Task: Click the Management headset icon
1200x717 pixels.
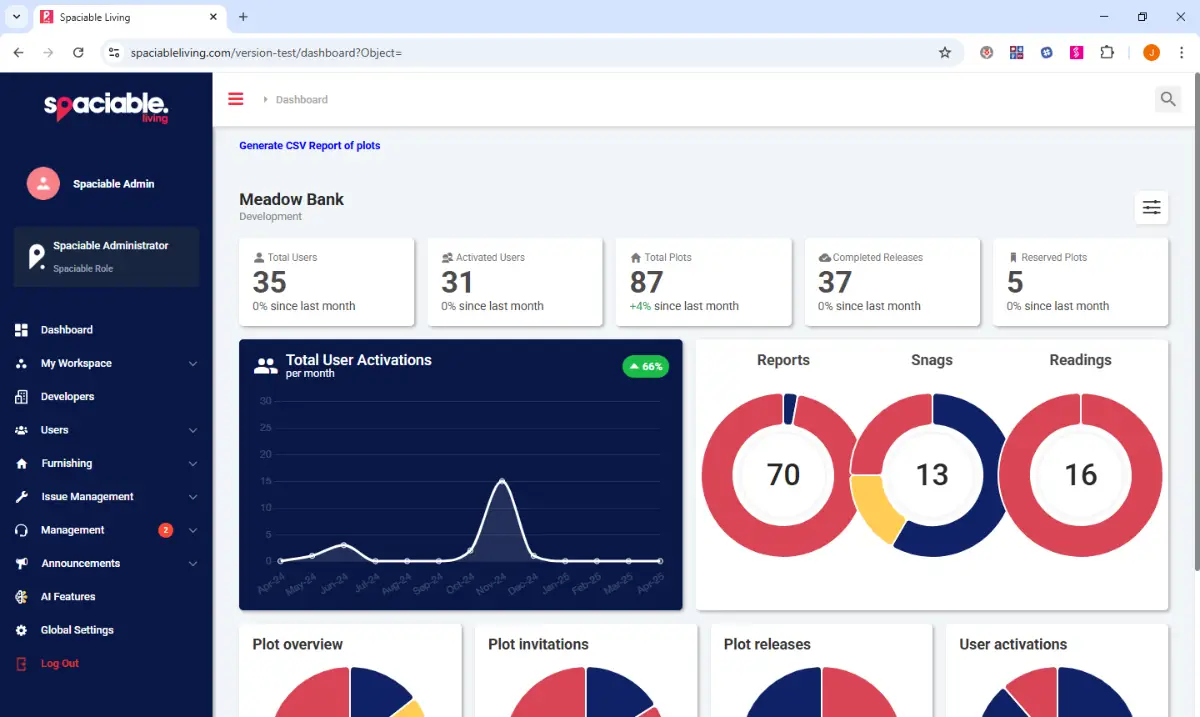Action: click(21, 530)
